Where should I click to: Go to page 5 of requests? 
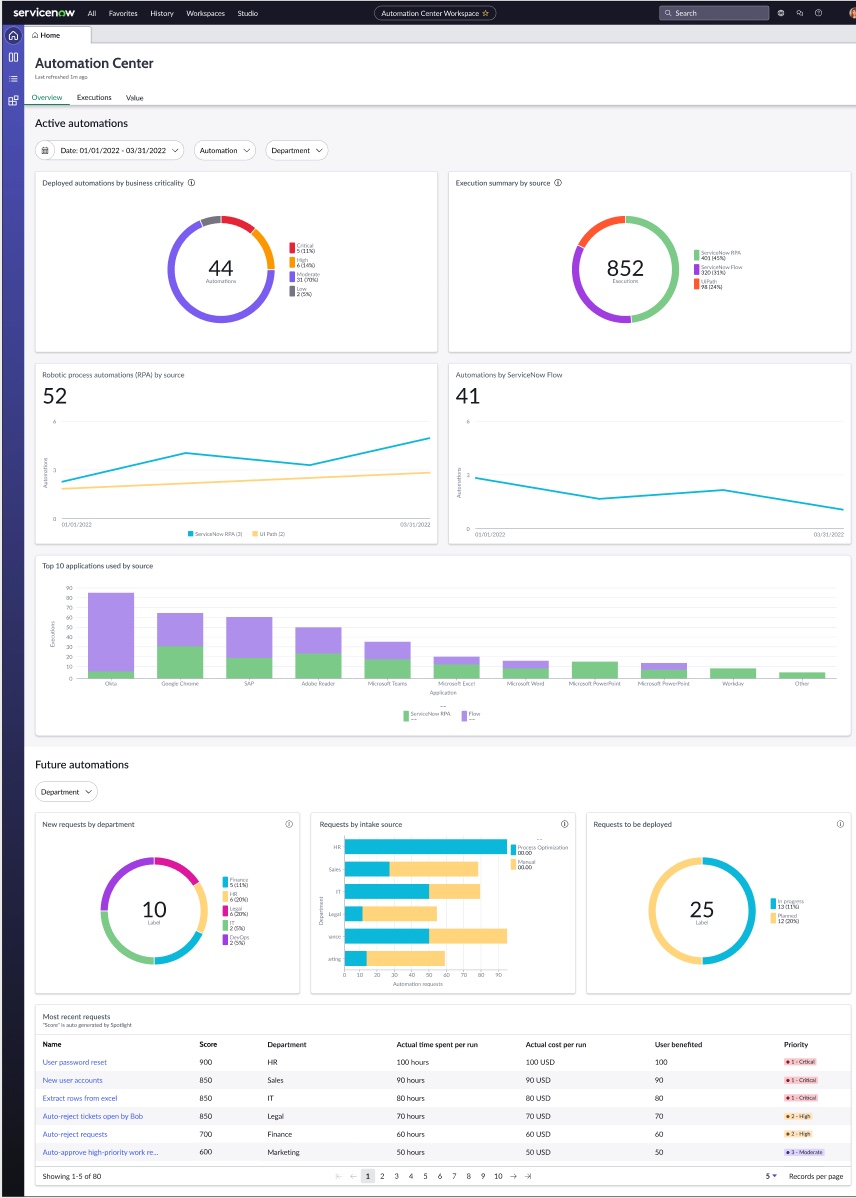click(x=425, y=1177)
